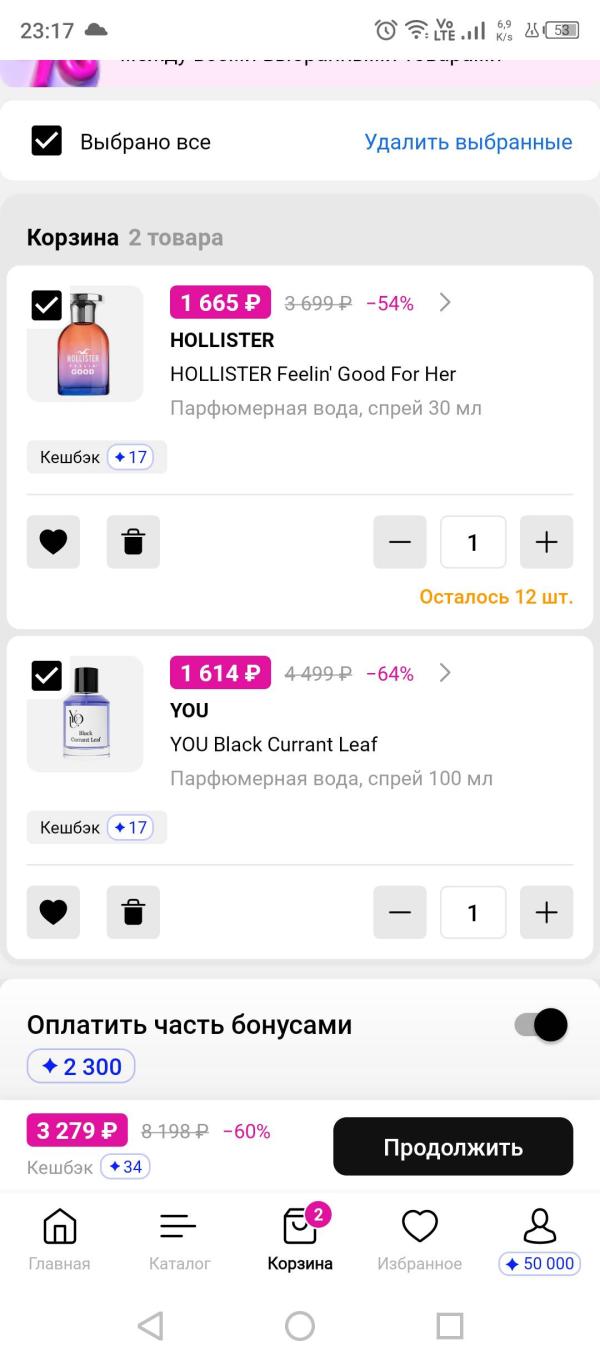Add HOLLISTER perfume to favorites (heart)

pos(53,542)
